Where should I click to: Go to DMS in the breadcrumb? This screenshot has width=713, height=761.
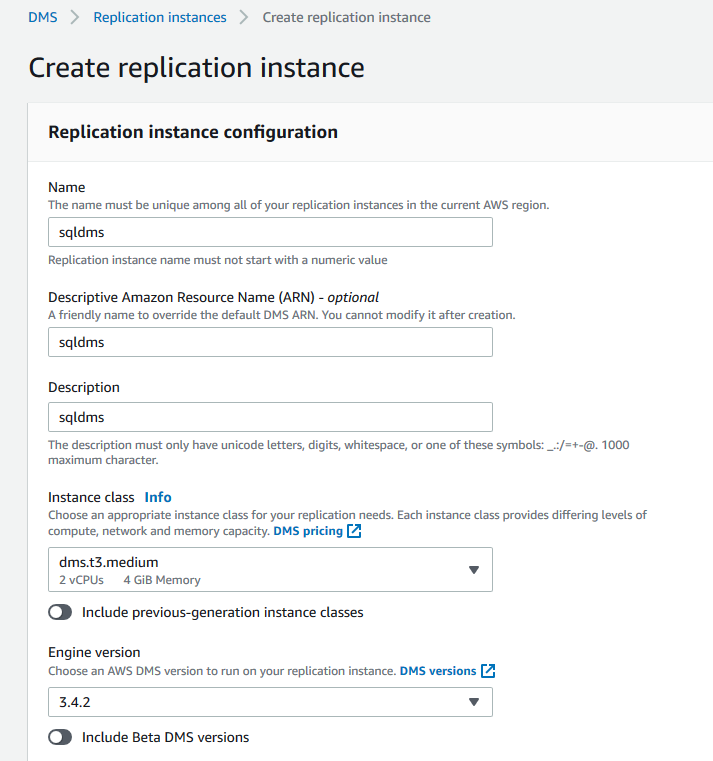42,17
